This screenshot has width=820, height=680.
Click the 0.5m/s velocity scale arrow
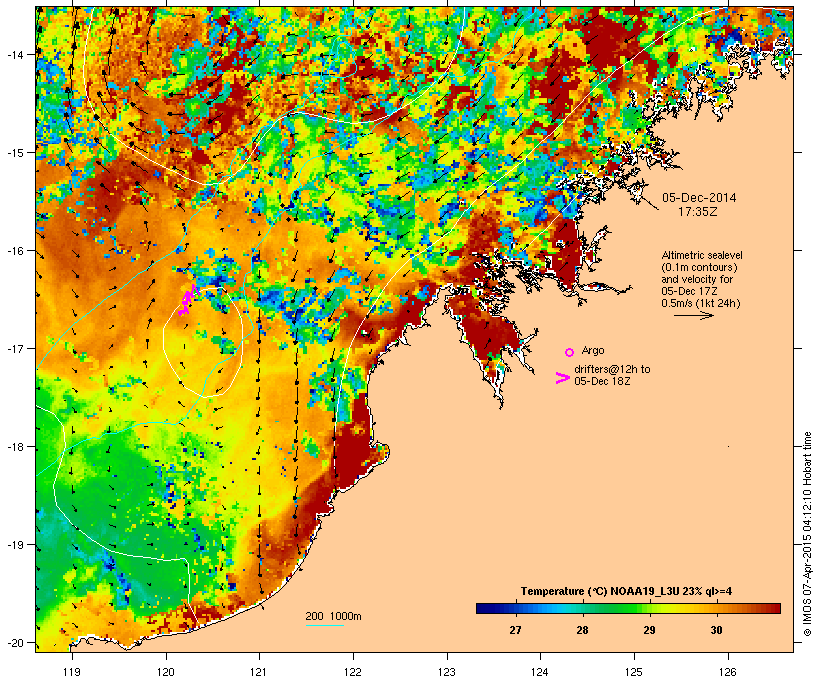click(x=693, y=315)
